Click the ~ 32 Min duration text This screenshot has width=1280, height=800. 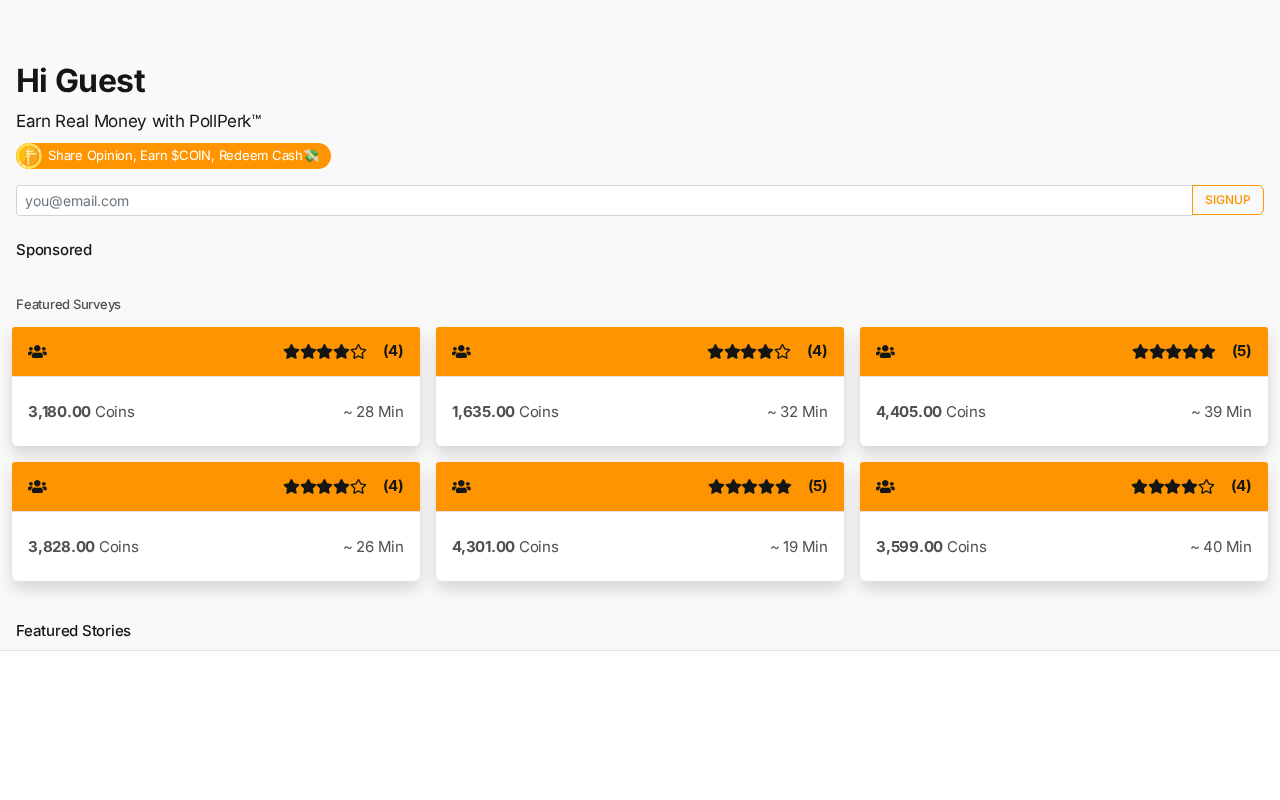click(x=798, y=412)
